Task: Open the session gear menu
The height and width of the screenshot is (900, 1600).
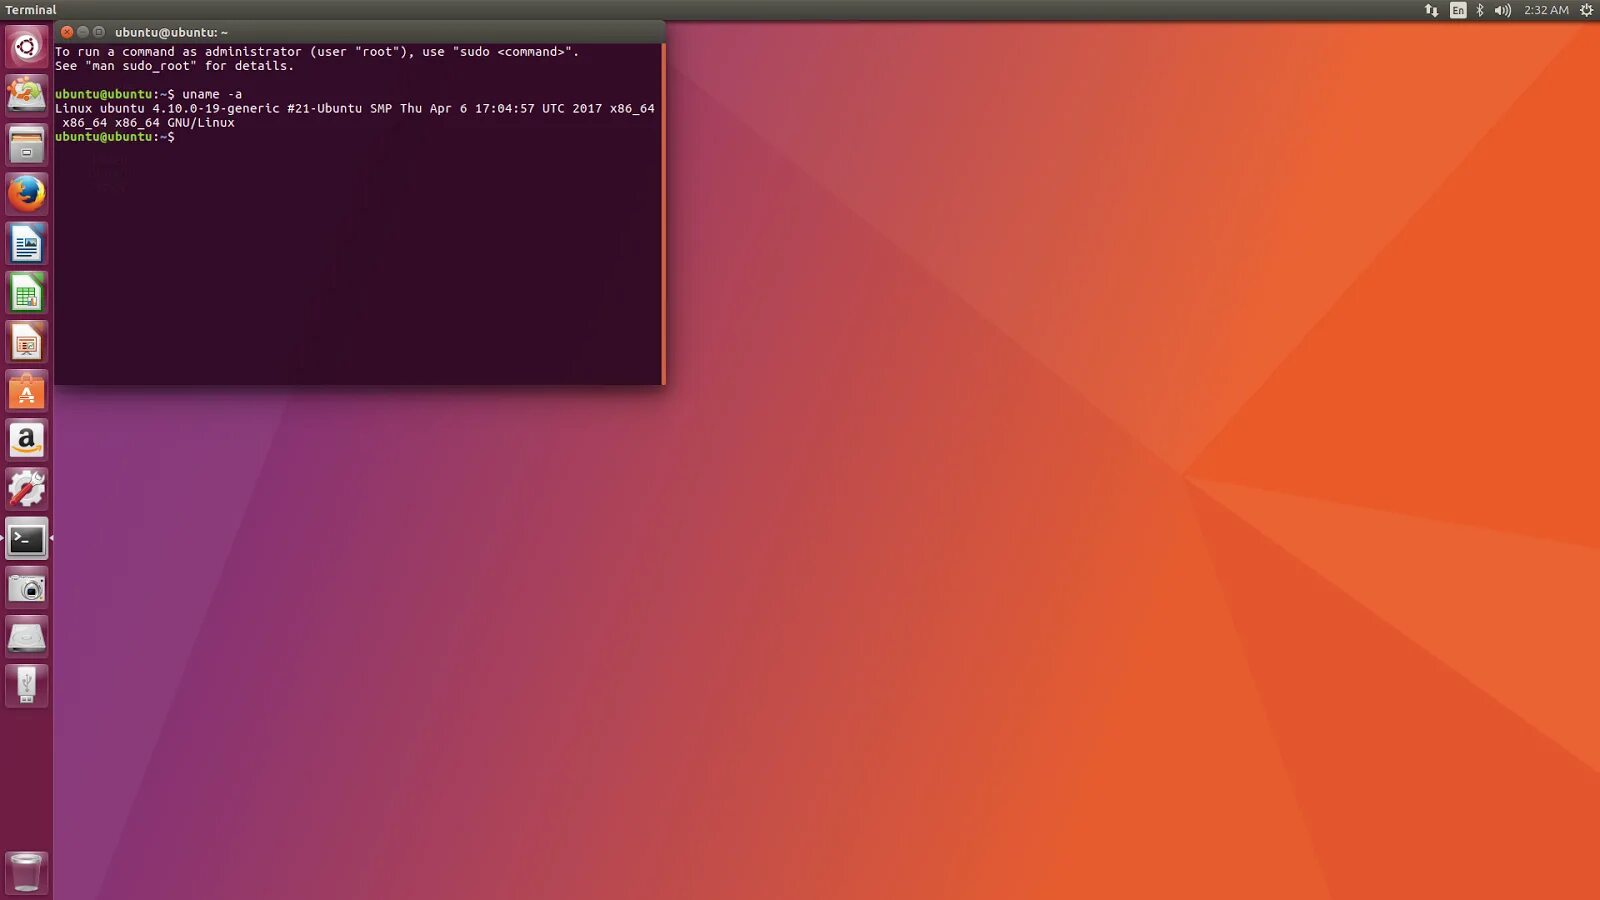Action: click(1586, 10)
